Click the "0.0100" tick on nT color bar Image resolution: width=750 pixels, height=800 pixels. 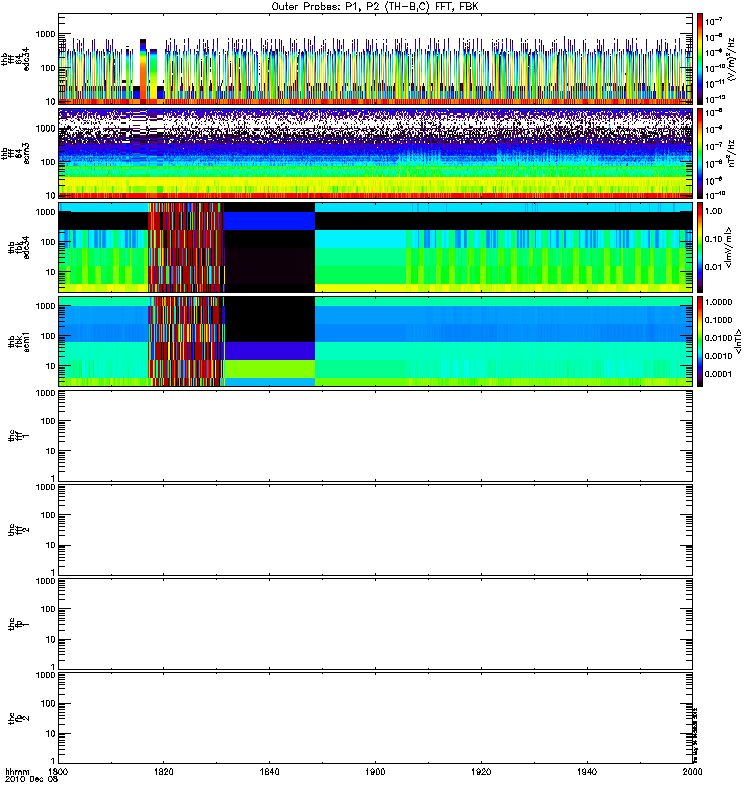coord(718,338)
